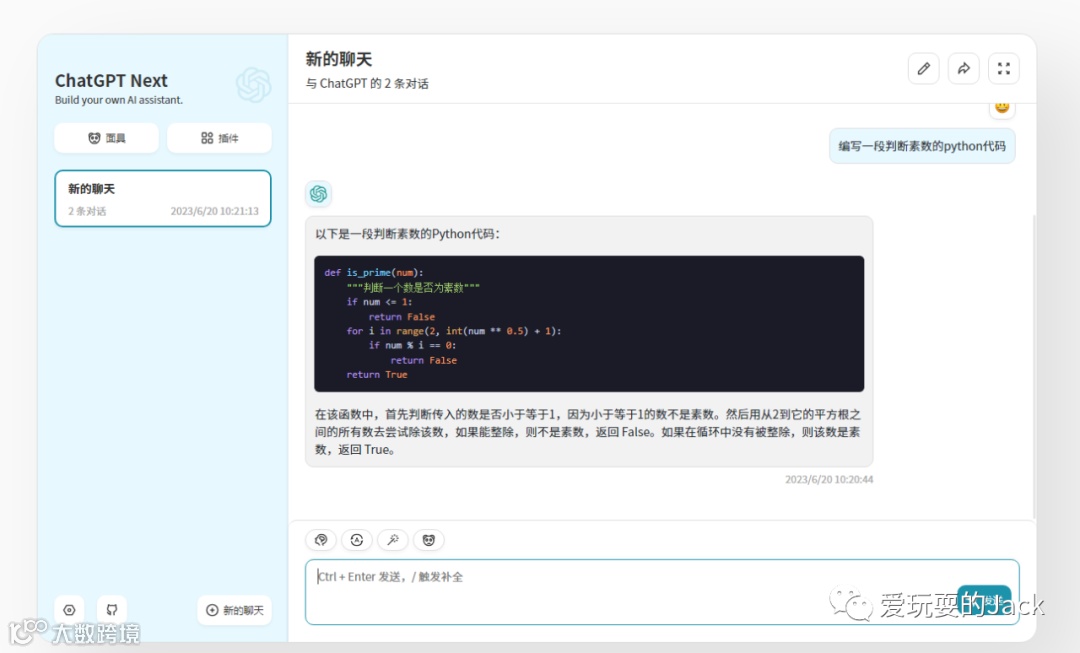The image size is (1080, 653).
Task: Focus the Ctrl+Enter message input field
Action: pos(662,592)
